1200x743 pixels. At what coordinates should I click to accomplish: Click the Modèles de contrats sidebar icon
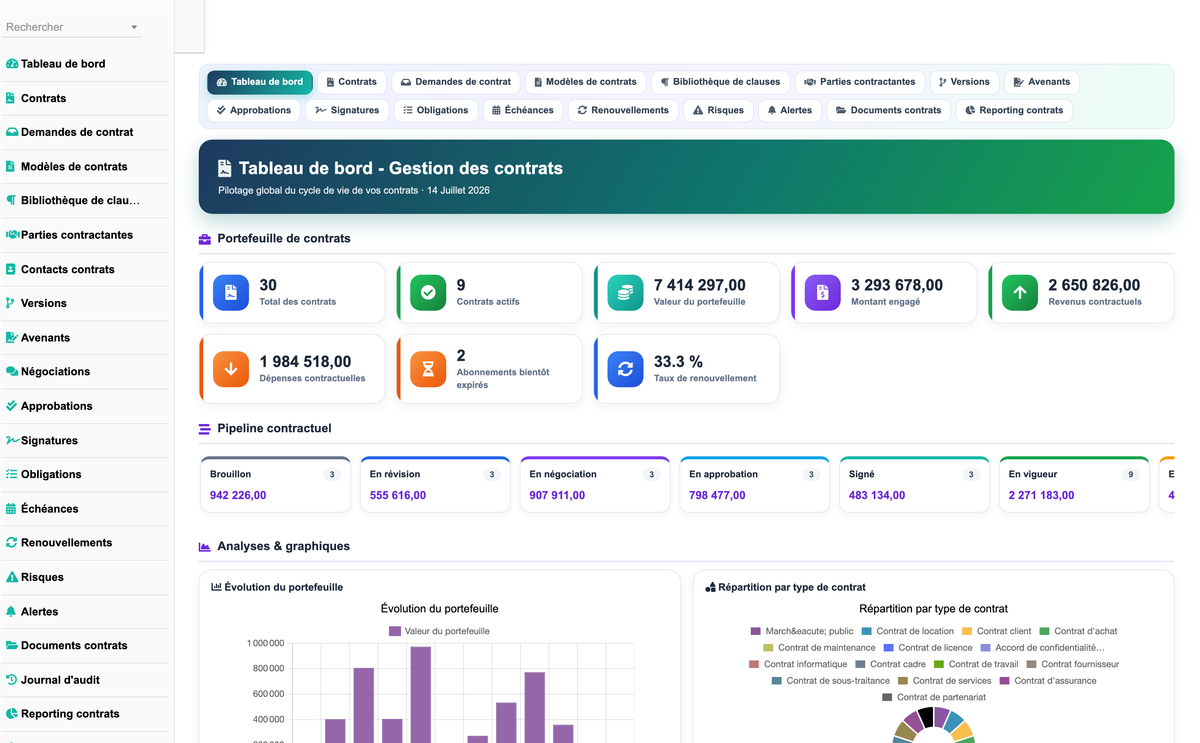click(x=11, y=167)
